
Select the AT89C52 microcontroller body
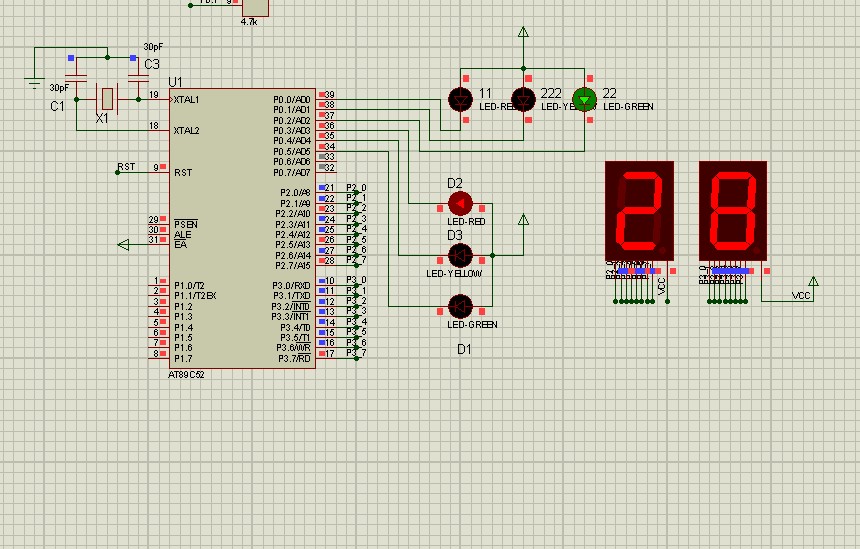click(x=242, y=228)
